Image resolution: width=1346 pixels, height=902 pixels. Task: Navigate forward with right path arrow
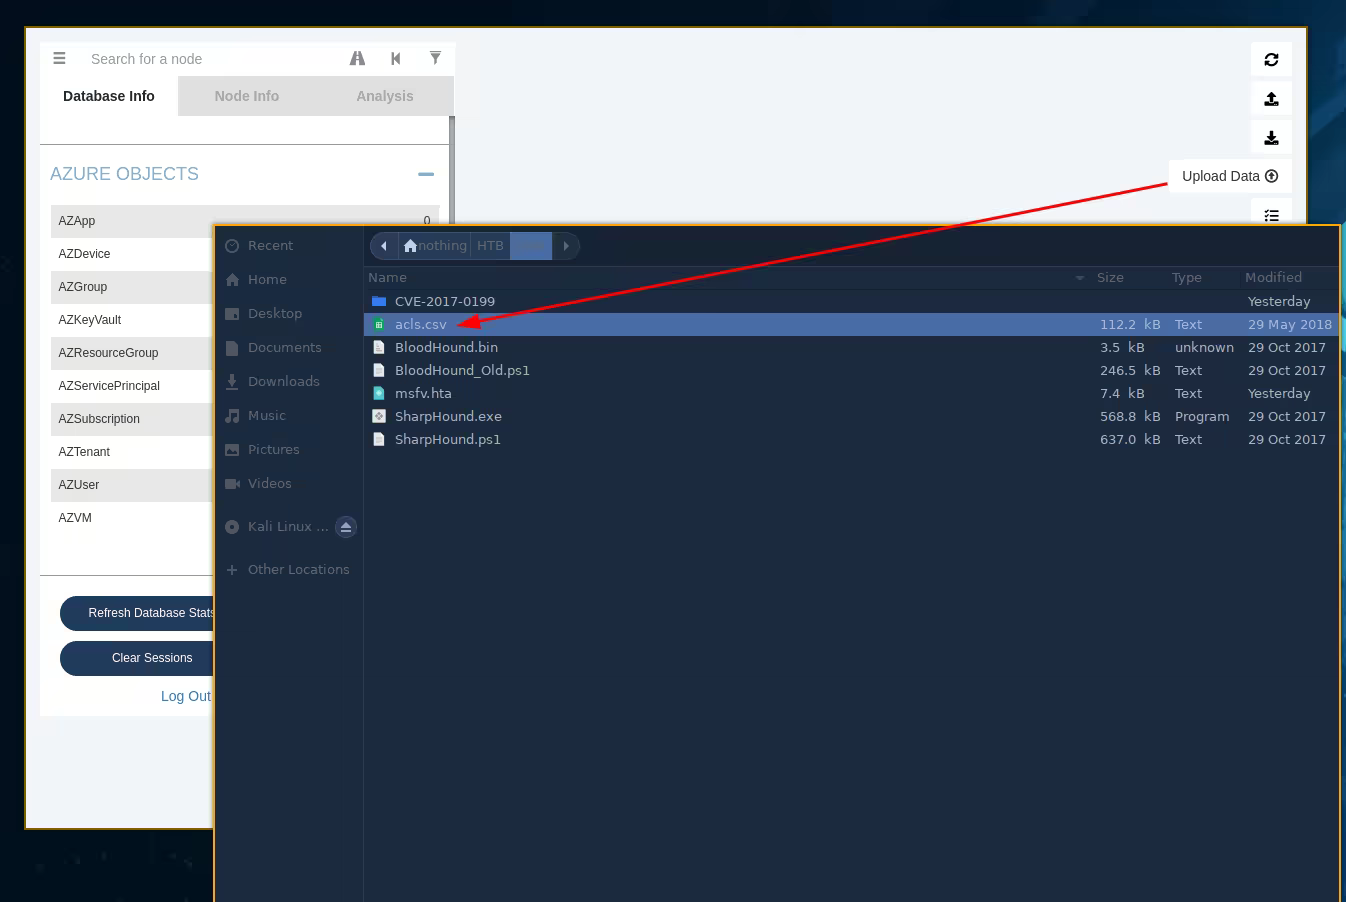point(566,246)
